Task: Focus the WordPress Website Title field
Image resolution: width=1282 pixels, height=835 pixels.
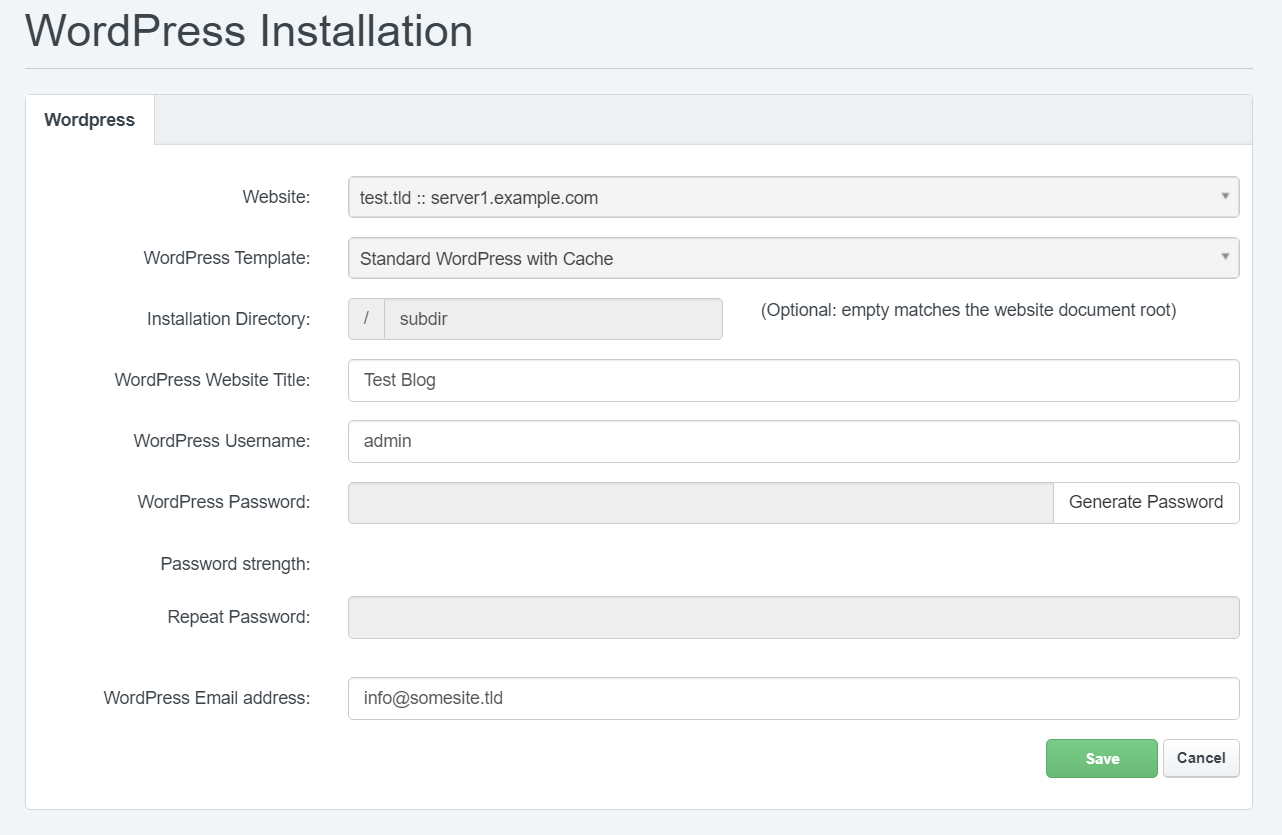Action: coord(793,380)
